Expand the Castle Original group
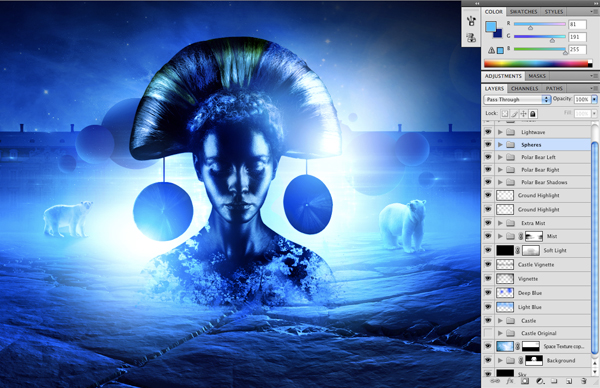Image resolution: width=600 pixels, height=388 pixels. pyautogui.click(x=500, y=333)
